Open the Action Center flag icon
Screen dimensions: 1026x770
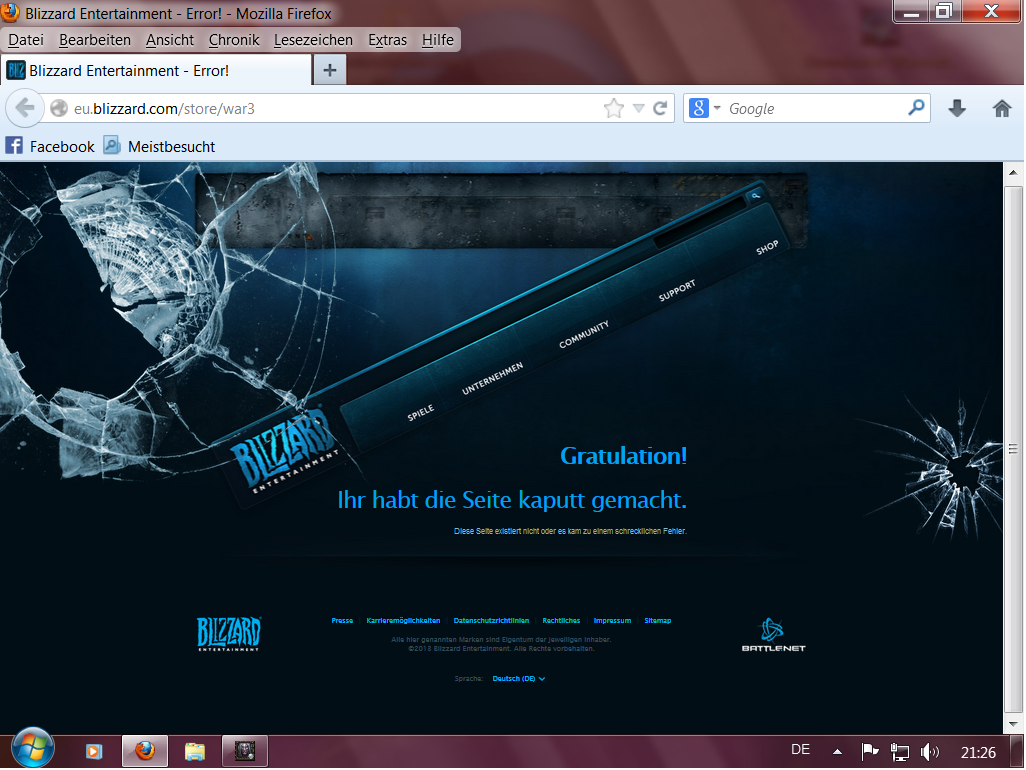coord(870,752)
